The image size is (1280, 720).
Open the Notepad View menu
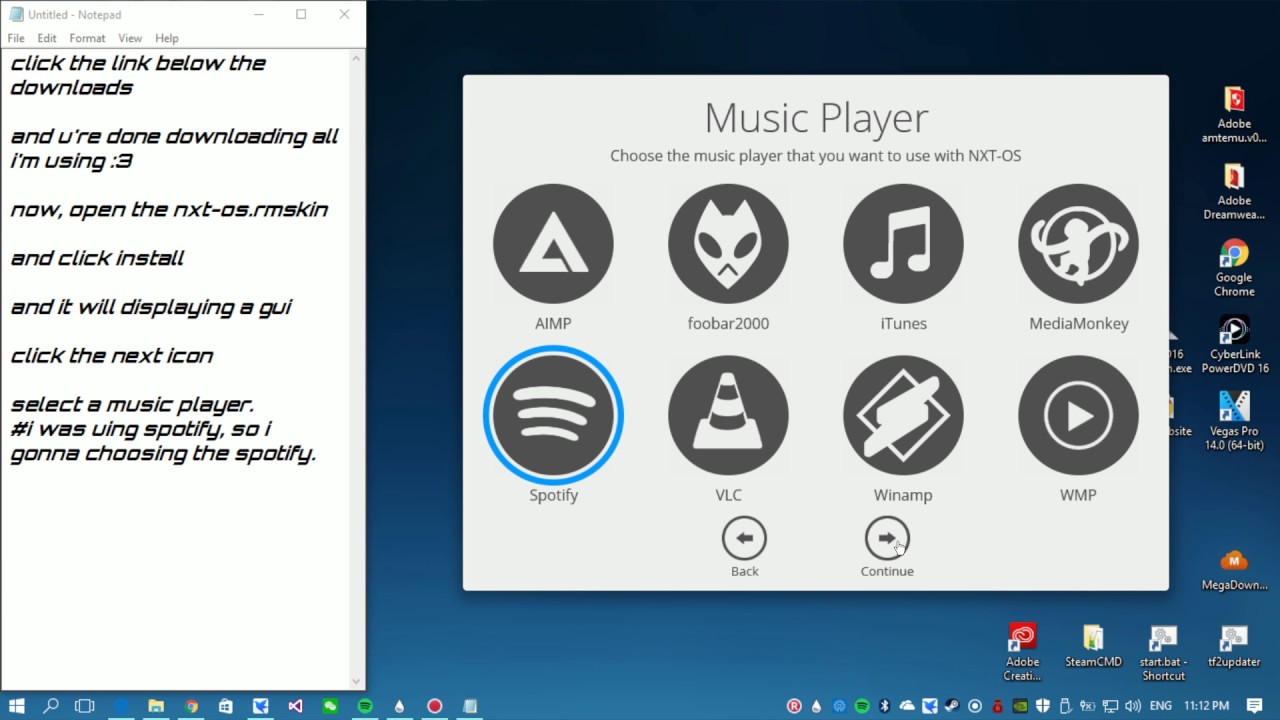coord(130,38)
